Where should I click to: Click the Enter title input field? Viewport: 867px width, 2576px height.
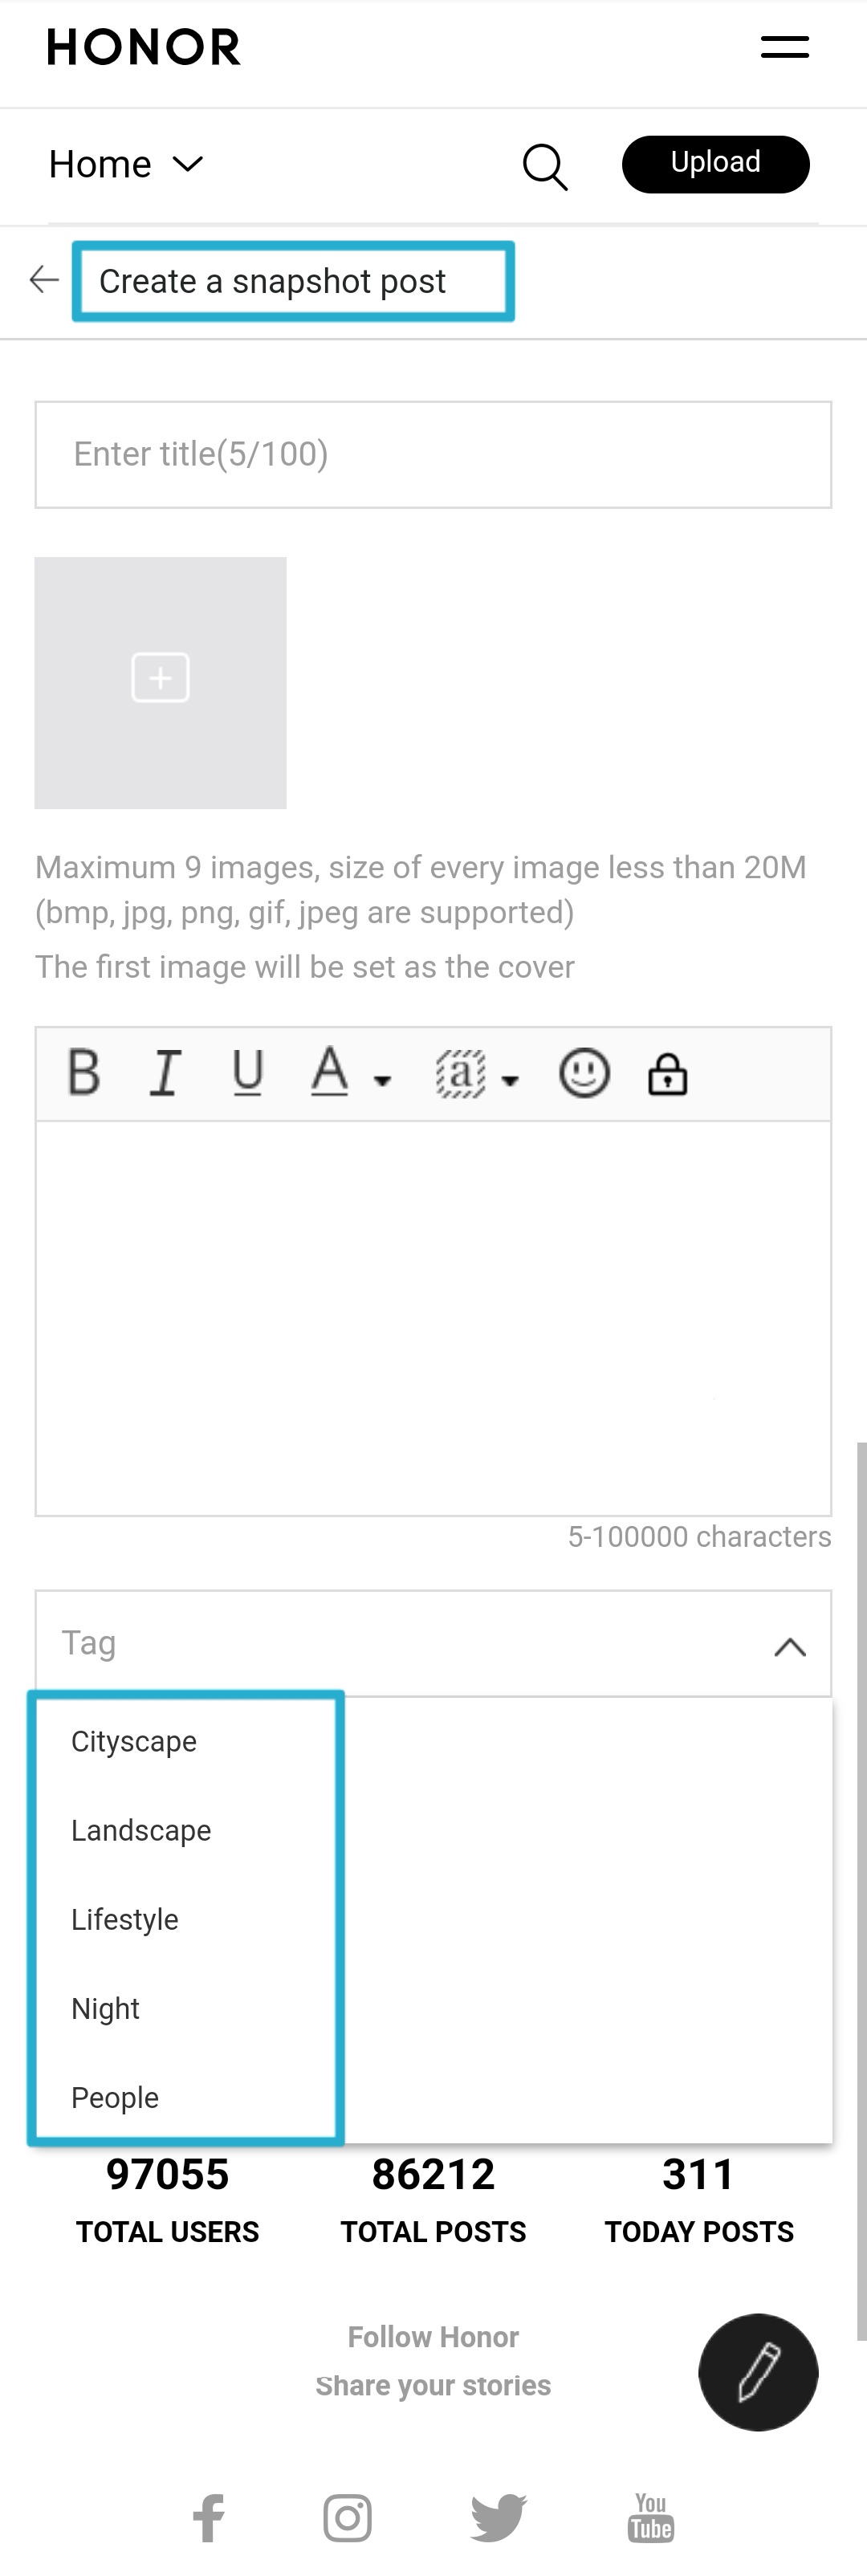click(433, 455)
